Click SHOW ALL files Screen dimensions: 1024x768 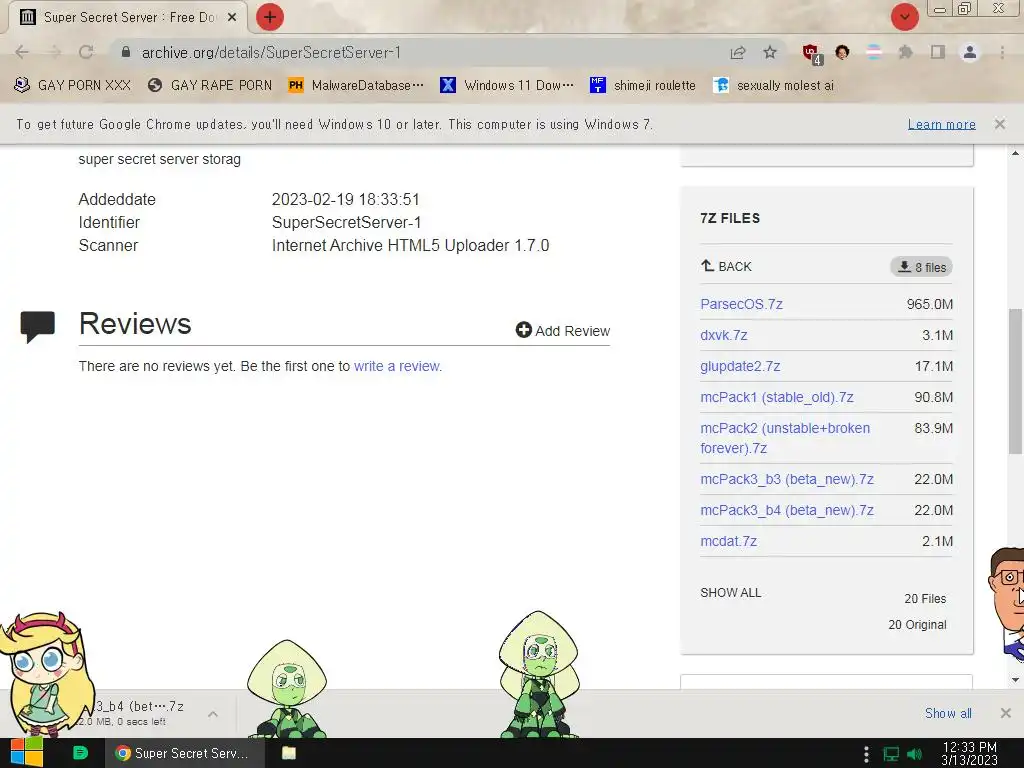pos(730,593)
